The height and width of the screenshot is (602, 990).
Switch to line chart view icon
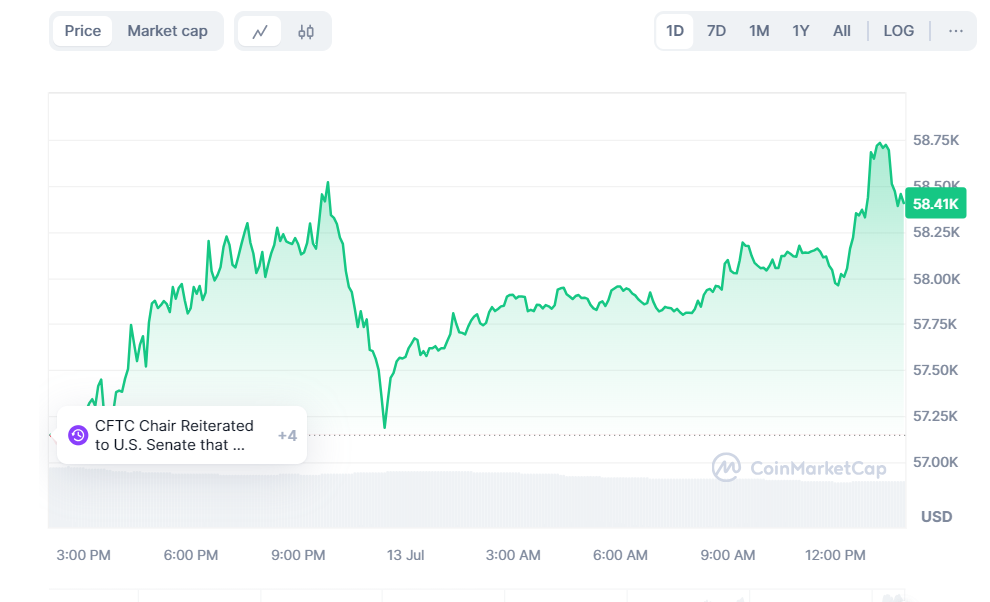point(259,32)
